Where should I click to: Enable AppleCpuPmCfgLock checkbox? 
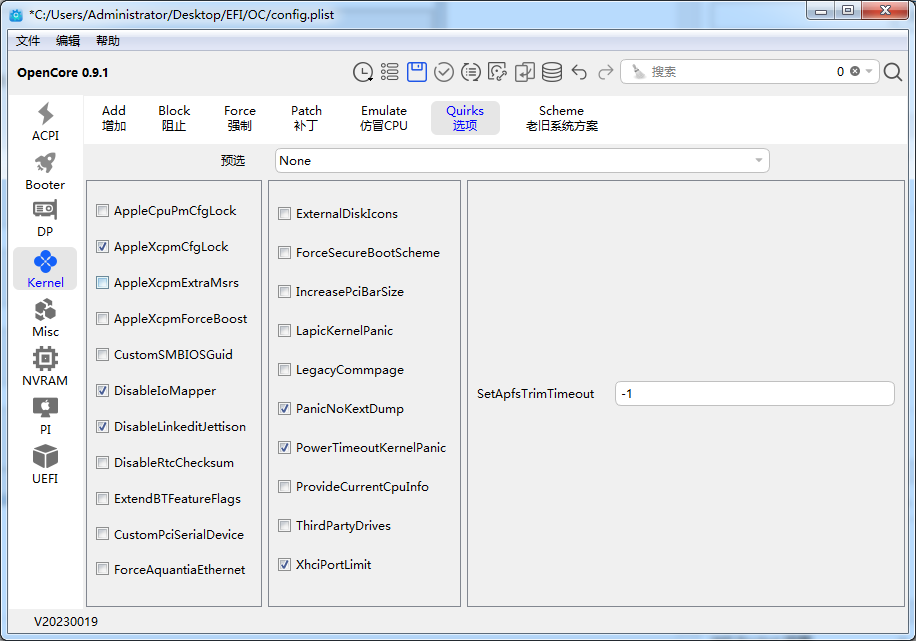click(x=103, y=211)
